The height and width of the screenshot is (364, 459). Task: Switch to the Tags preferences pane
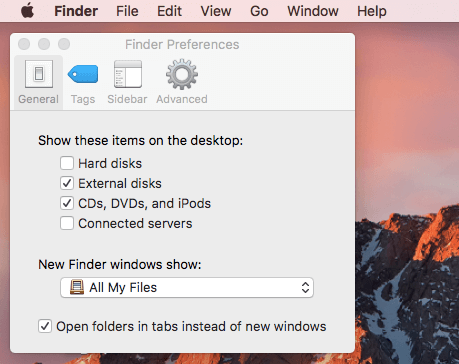83,82
